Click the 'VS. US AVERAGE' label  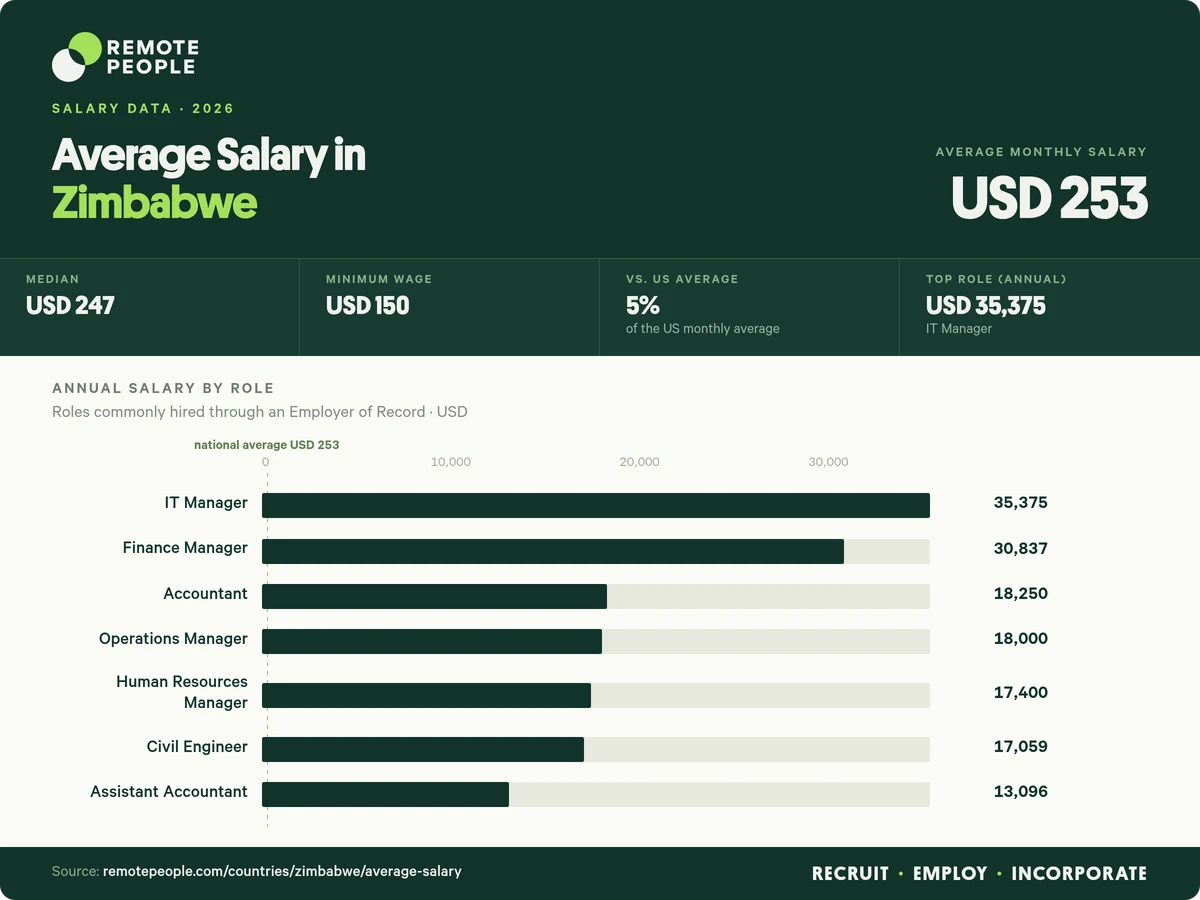tap(682, 279)
